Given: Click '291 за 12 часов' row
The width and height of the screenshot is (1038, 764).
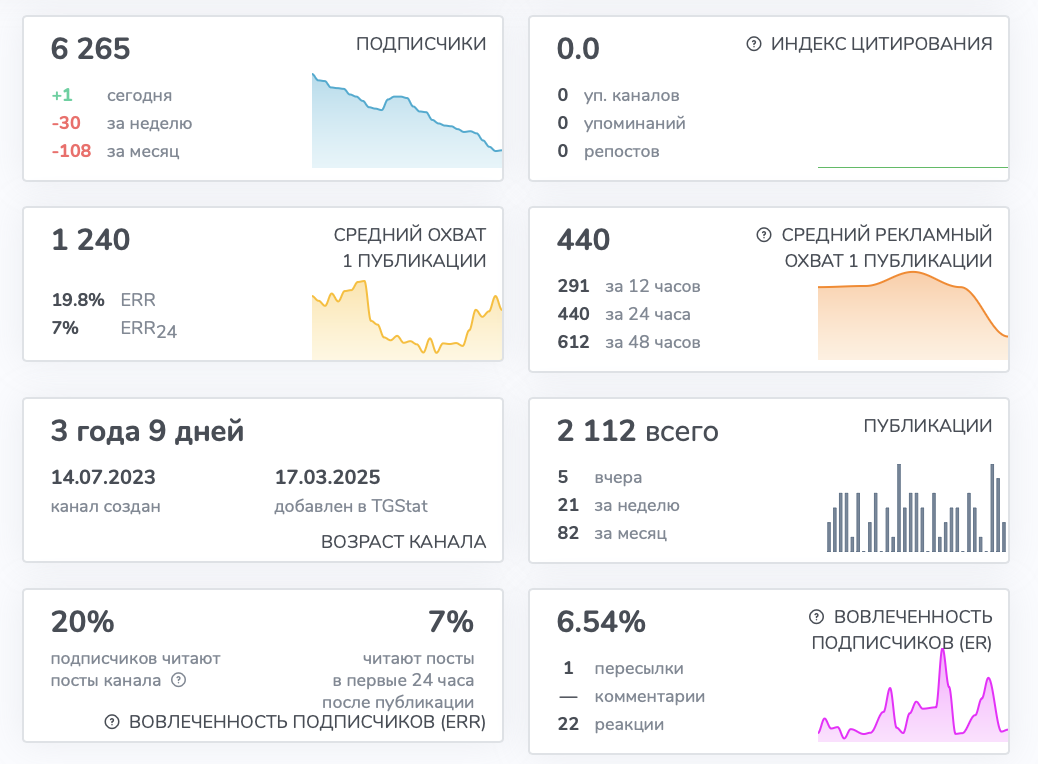Looking at the screenshot, I should coord(629,286).
